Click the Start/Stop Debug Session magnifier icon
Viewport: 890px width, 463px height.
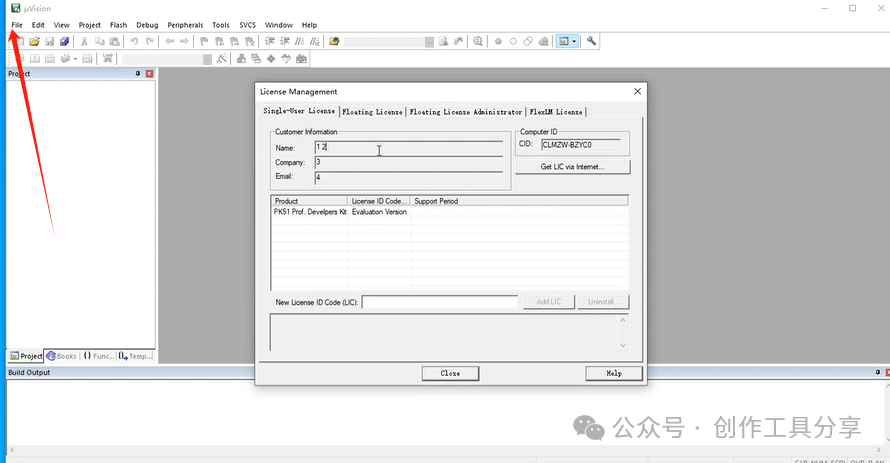pyautogui.click(x=478, y=41)
